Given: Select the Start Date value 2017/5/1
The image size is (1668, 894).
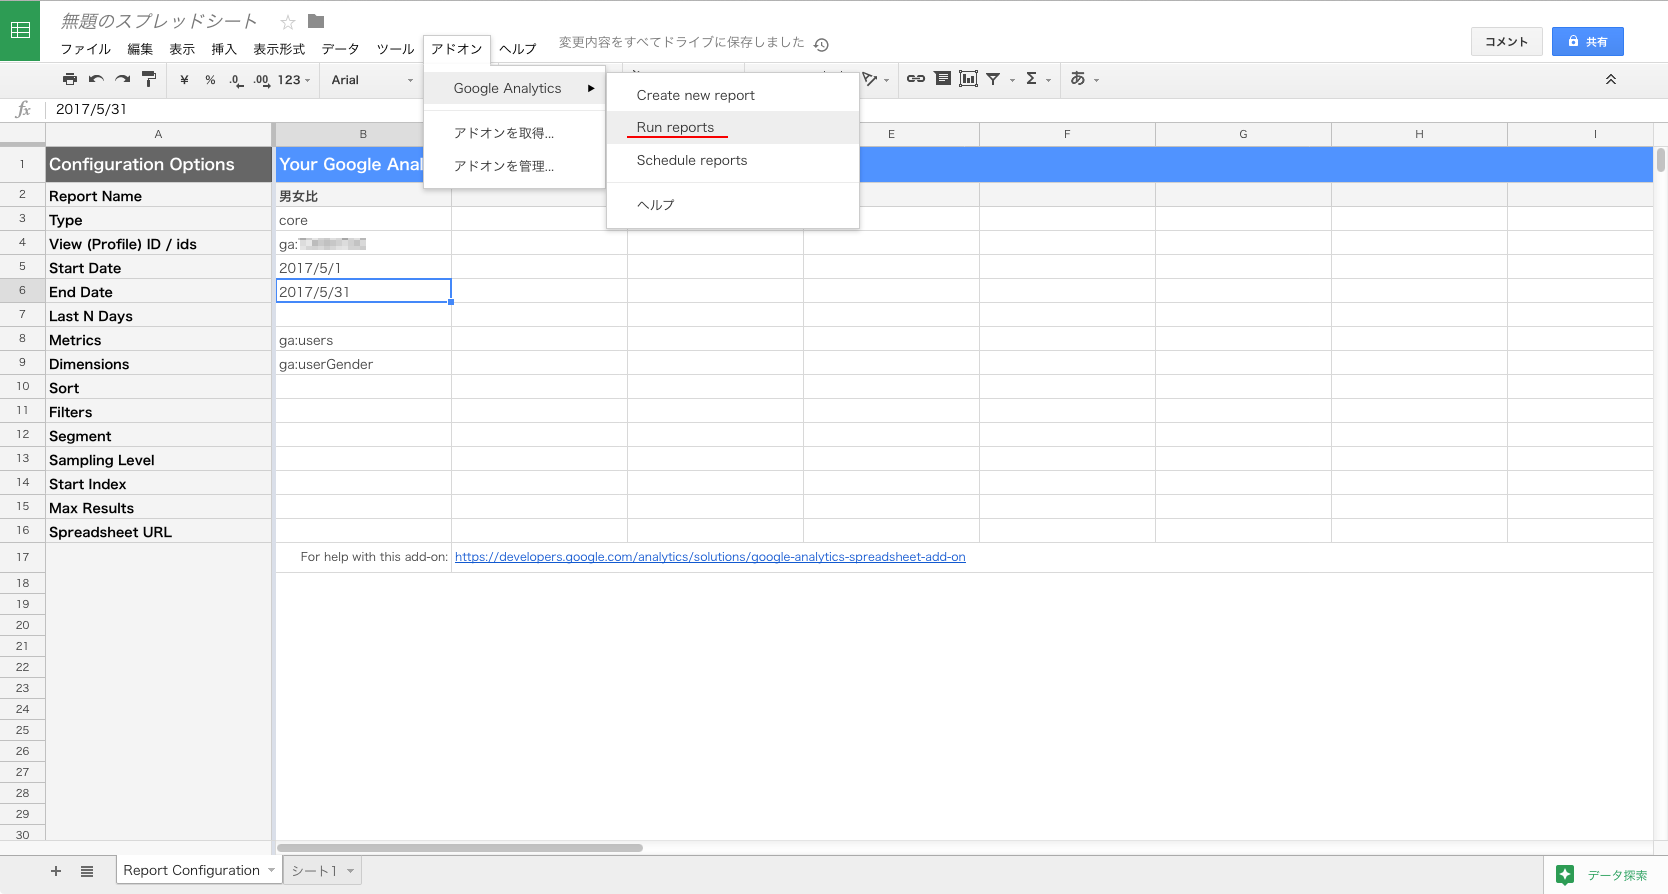Looking at the screenshot, I should pos(363,268).
